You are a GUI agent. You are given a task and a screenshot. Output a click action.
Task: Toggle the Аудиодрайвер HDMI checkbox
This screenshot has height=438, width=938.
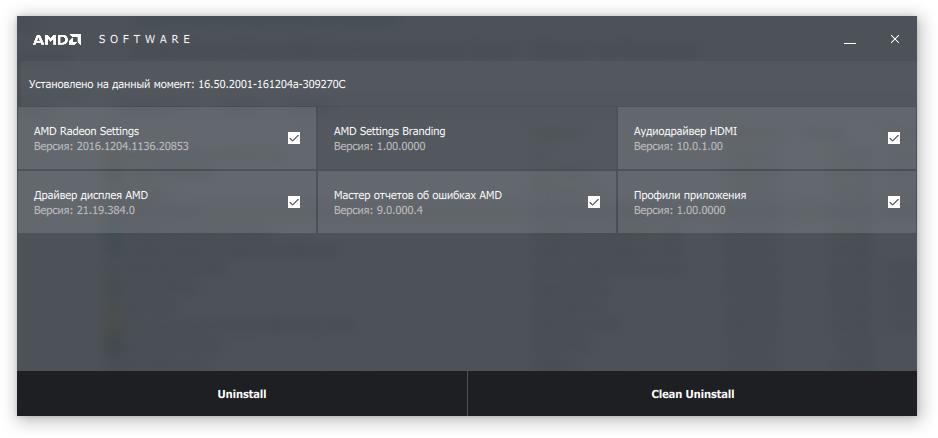894,138
